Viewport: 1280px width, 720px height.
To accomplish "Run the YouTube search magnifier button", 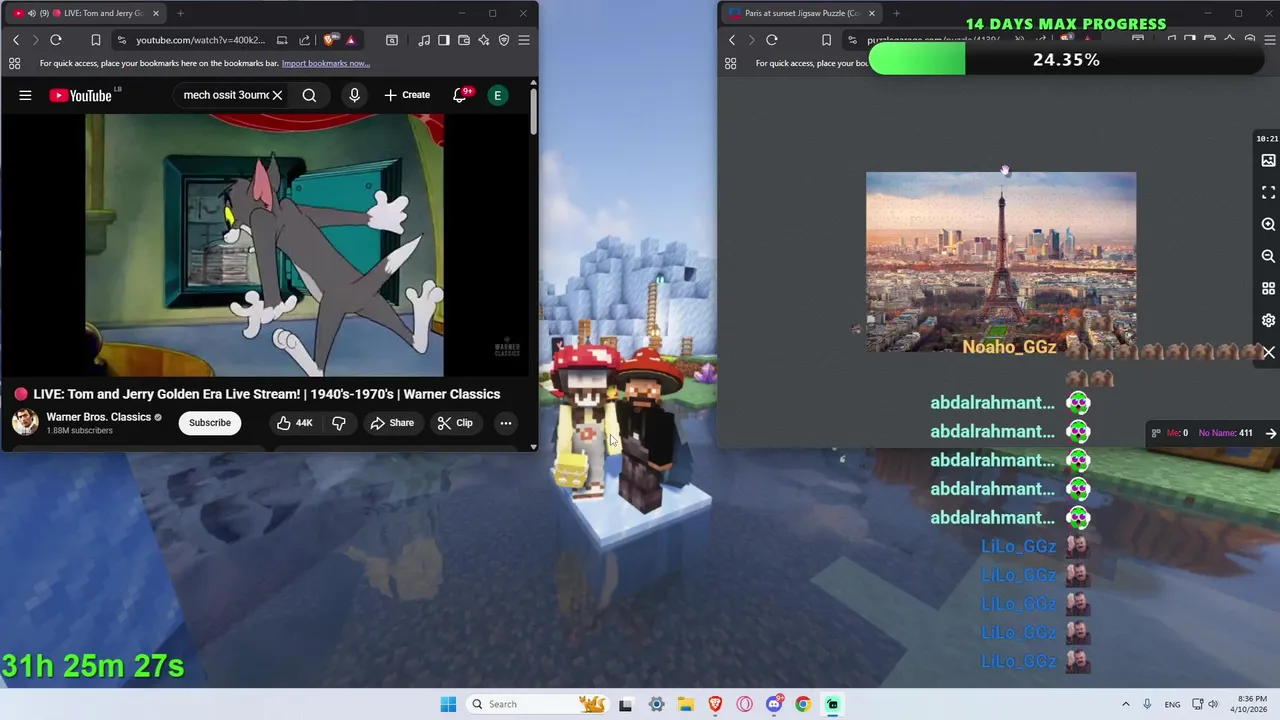I will point(309,95).
